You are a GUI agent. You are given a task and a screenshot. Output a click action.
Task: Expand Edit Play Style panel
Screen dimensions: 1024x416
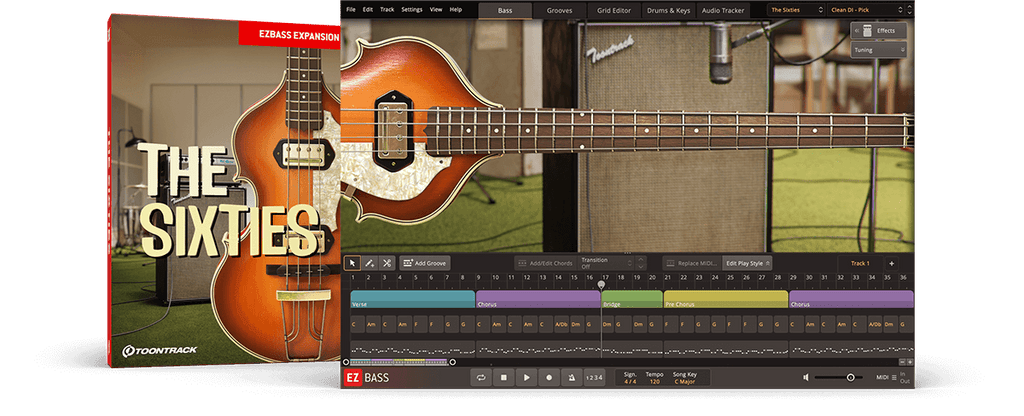[x=746, y=263]
